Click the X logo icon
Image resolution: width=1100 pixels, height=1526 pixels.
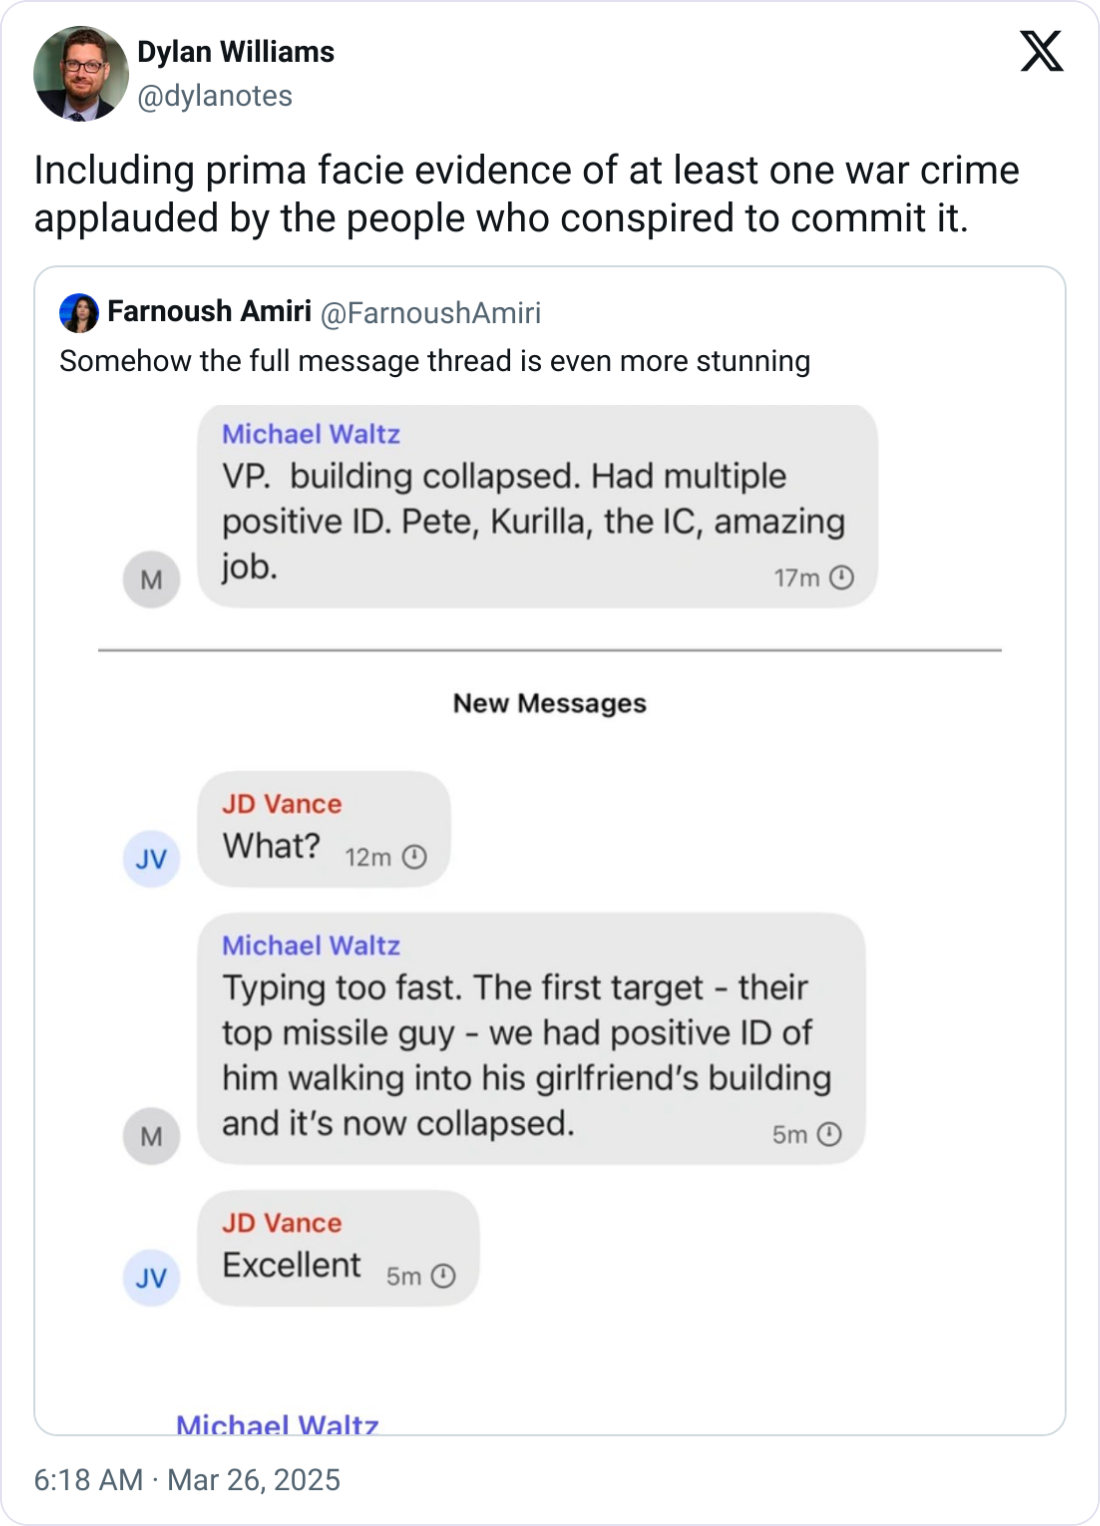pos(1041,51)
